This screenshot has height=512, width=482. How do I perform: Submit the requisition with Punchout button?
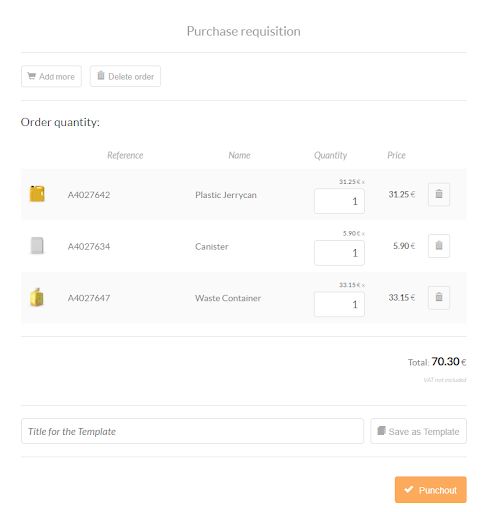pos(431,490)
